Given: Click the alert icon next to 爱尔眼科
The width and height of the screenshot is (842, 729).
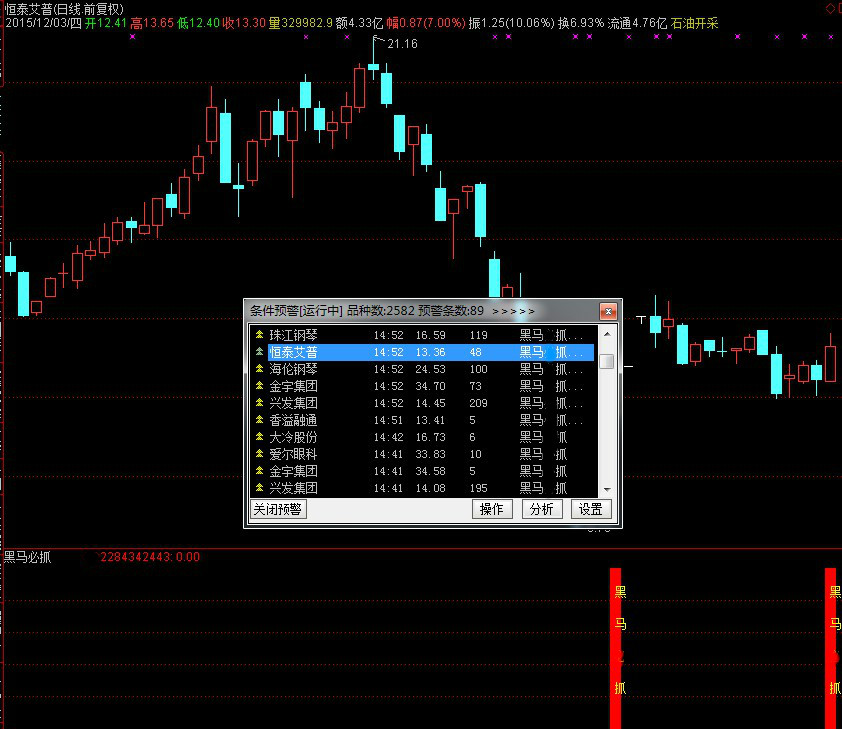Looking at the screenshot, I should coord(259,454).
